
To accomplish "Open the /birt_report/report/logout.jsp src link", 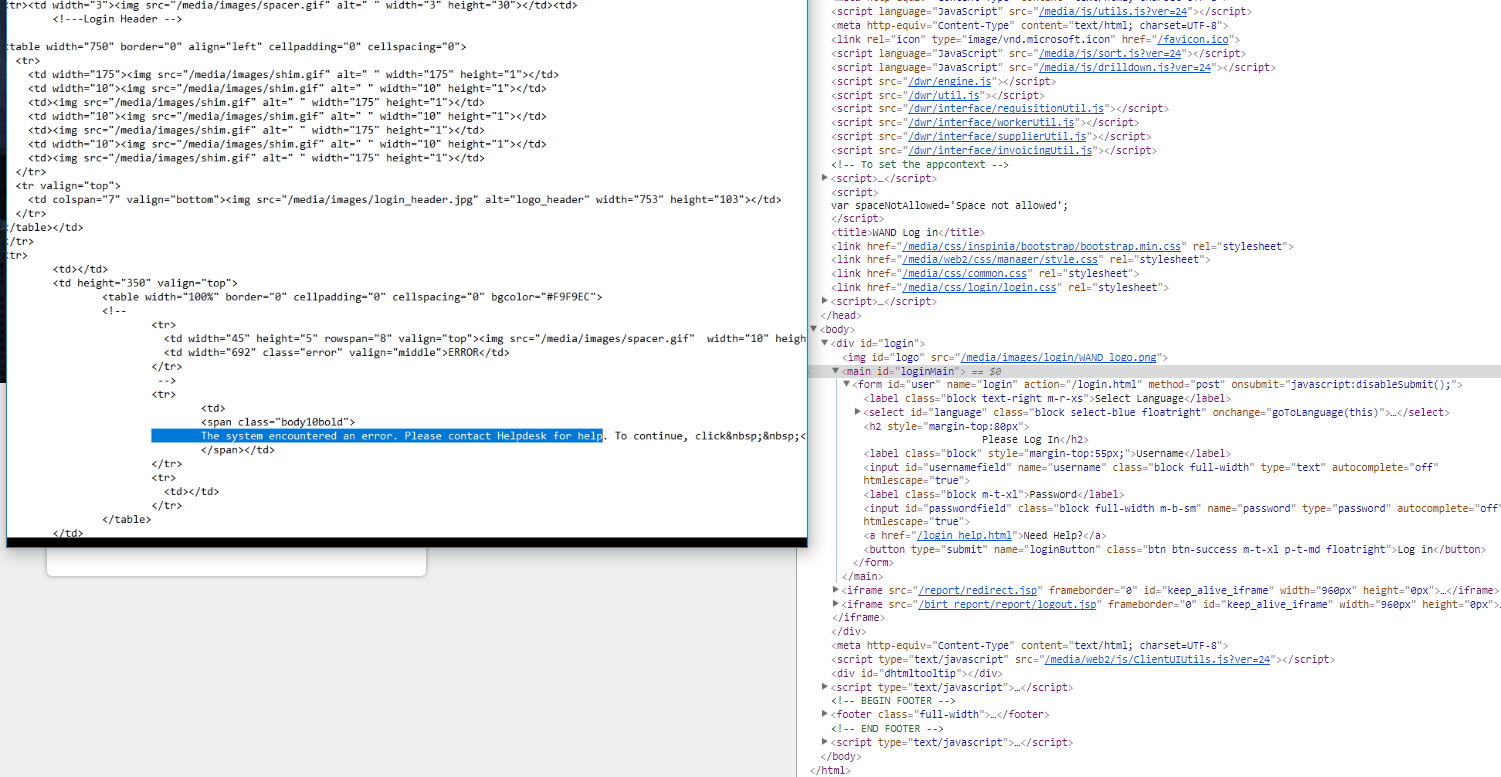I will [1008, 604].
